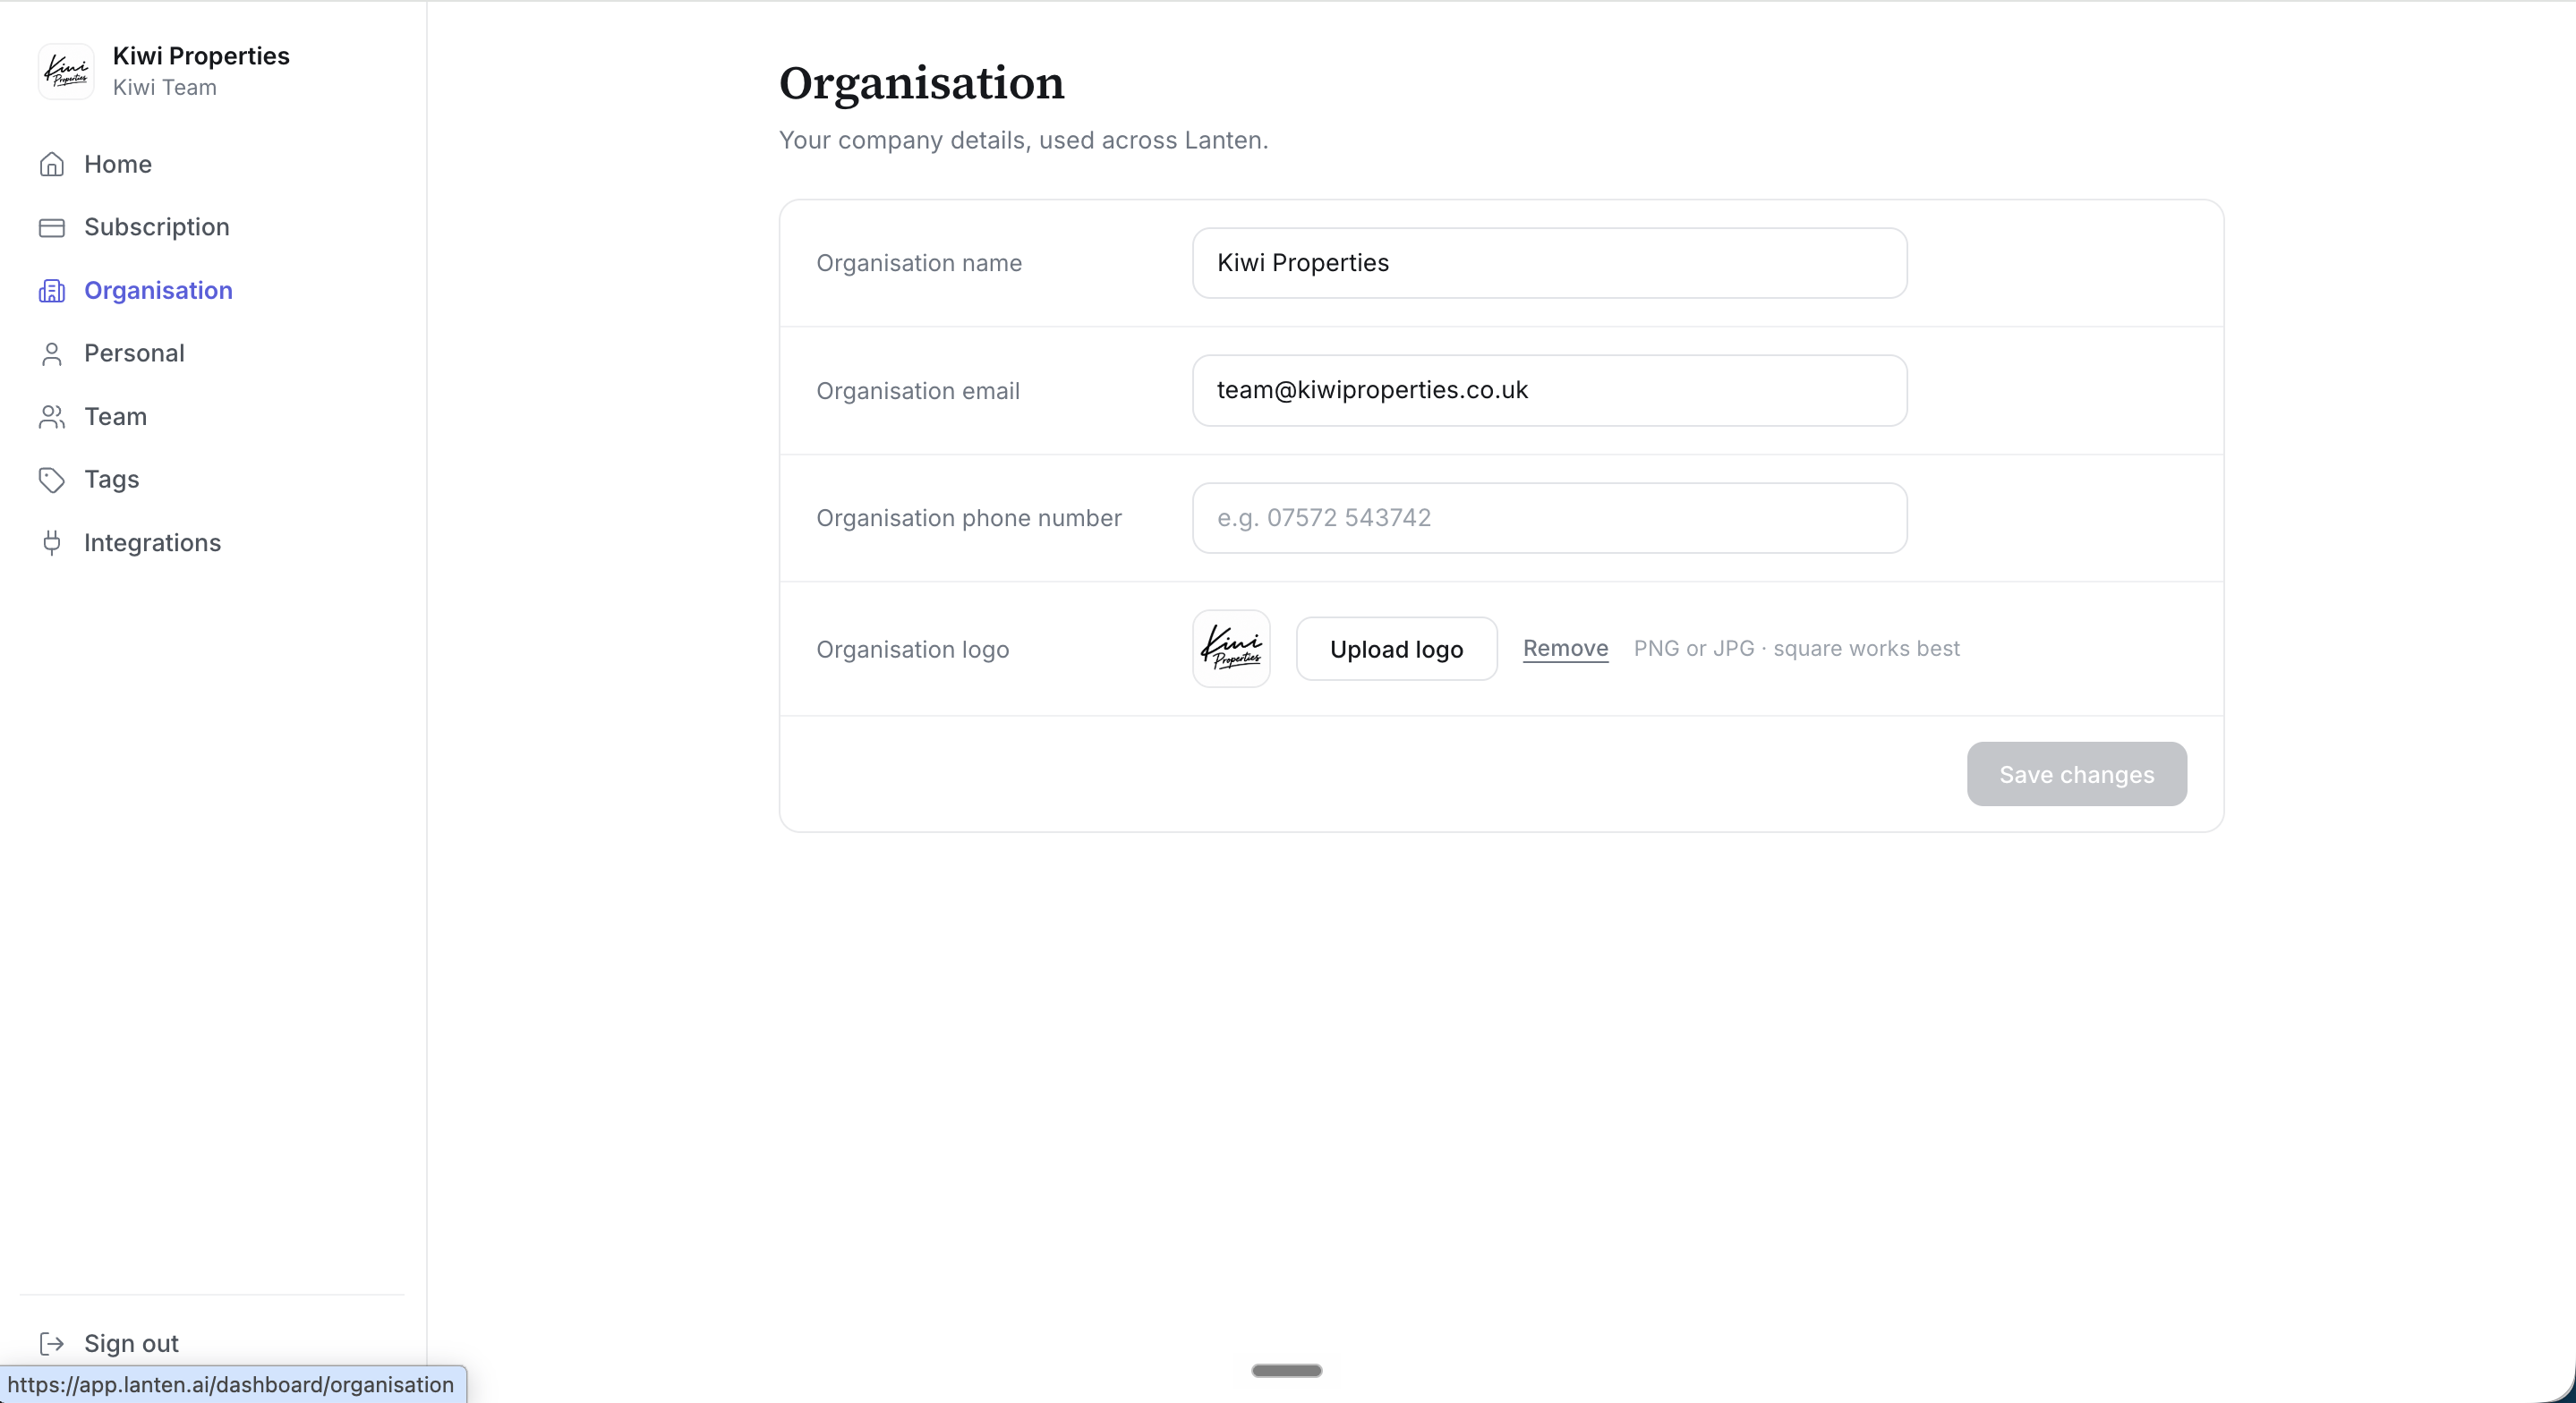Remove the organisation logo
The width and height of the screenshot is (2576, 1403).
1565,648
